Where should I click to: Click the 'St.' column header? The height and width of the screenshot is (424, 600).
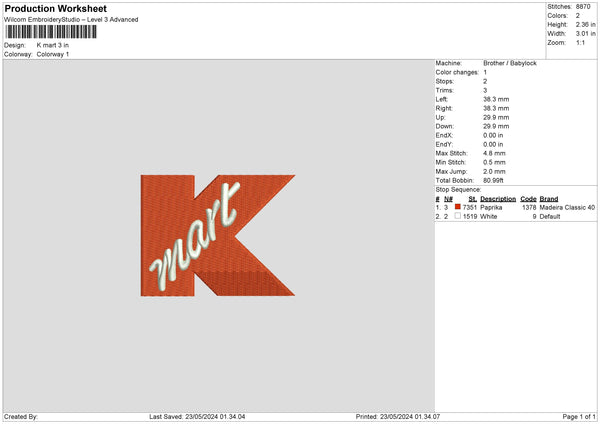click(473, 199)
